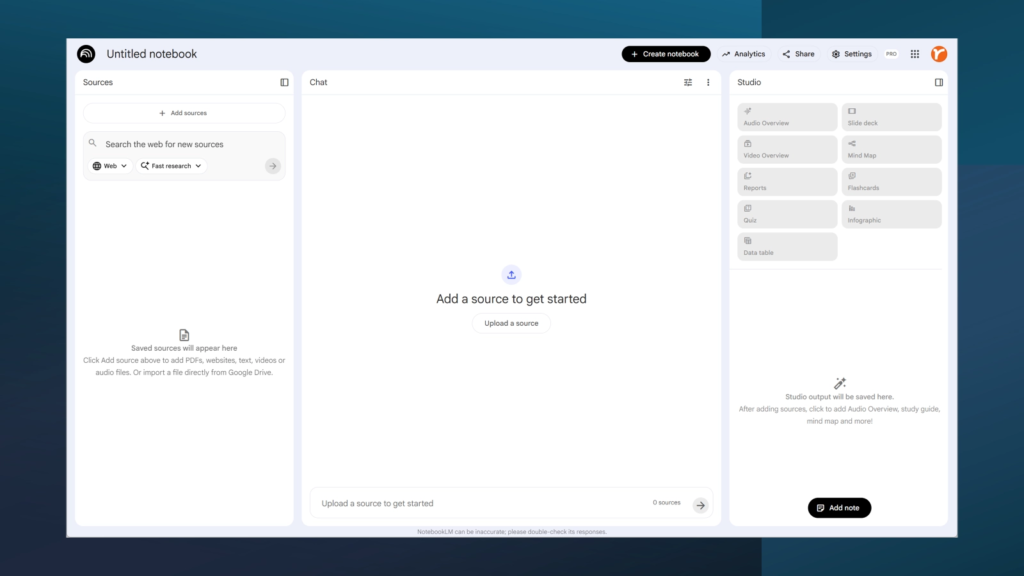Viewport: 1024px width, 576px height.
Task: Open chat configuration settings icon
Action: tap(688, 82)
